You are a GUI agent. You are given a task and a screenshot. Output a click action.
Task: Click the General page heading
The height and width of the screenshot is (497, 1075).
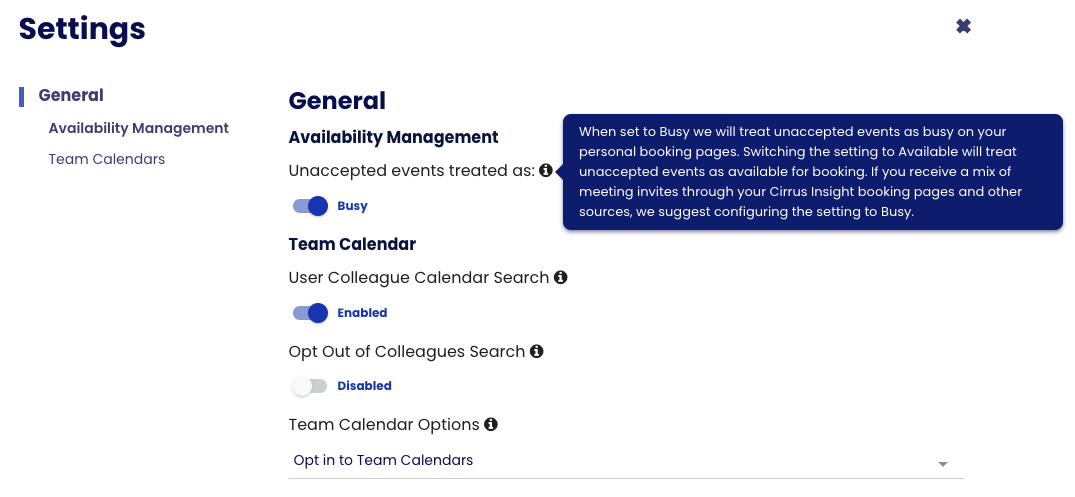tap(337, 101)
